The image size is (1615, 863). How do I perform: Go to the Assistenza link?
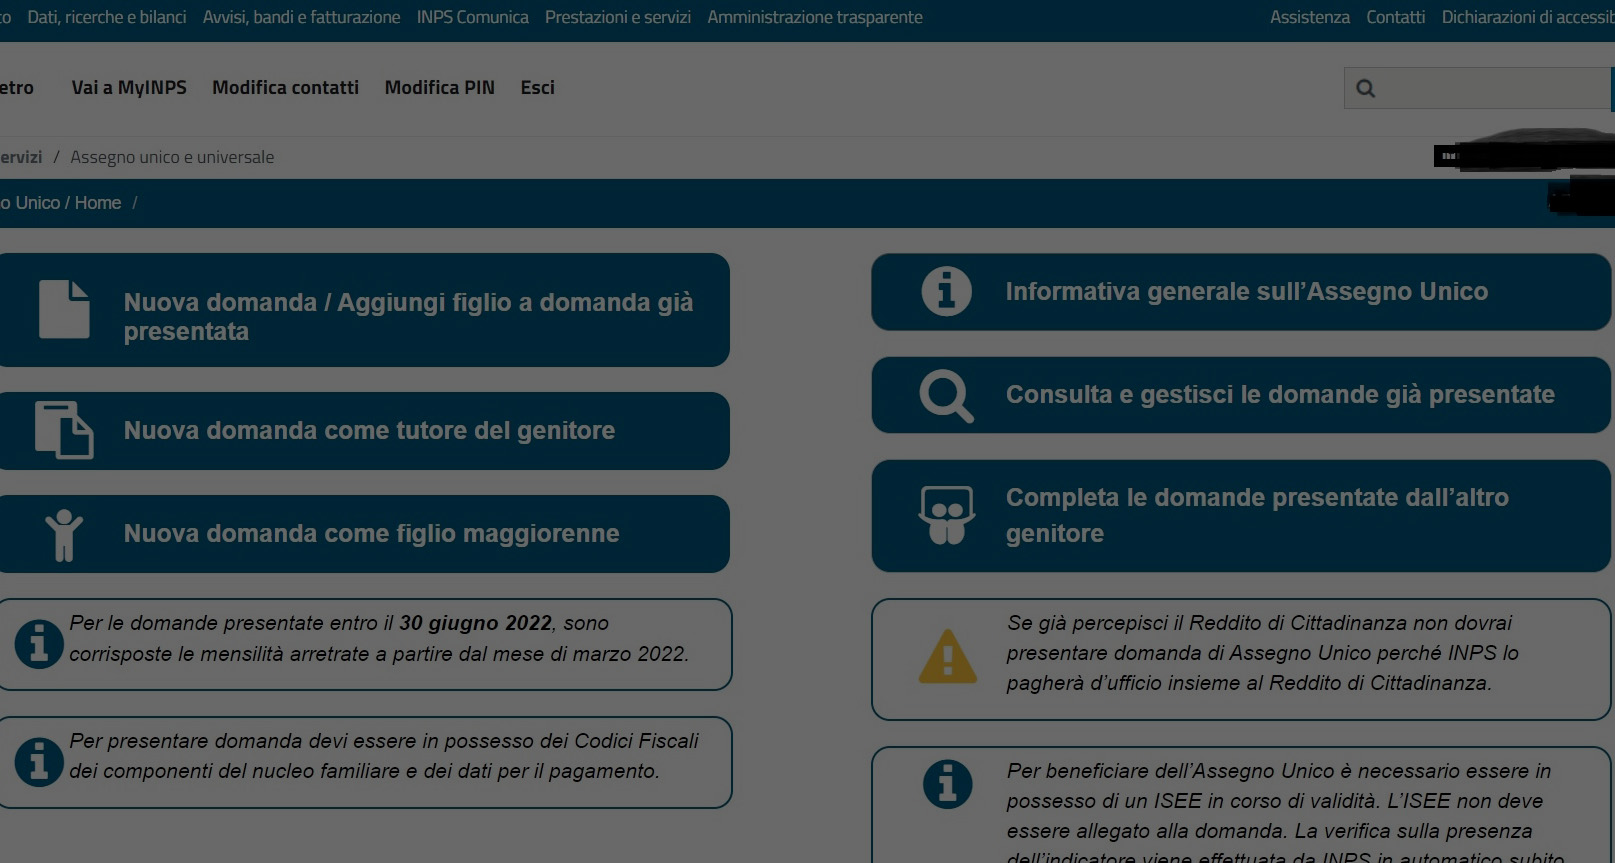[1309, 17]
